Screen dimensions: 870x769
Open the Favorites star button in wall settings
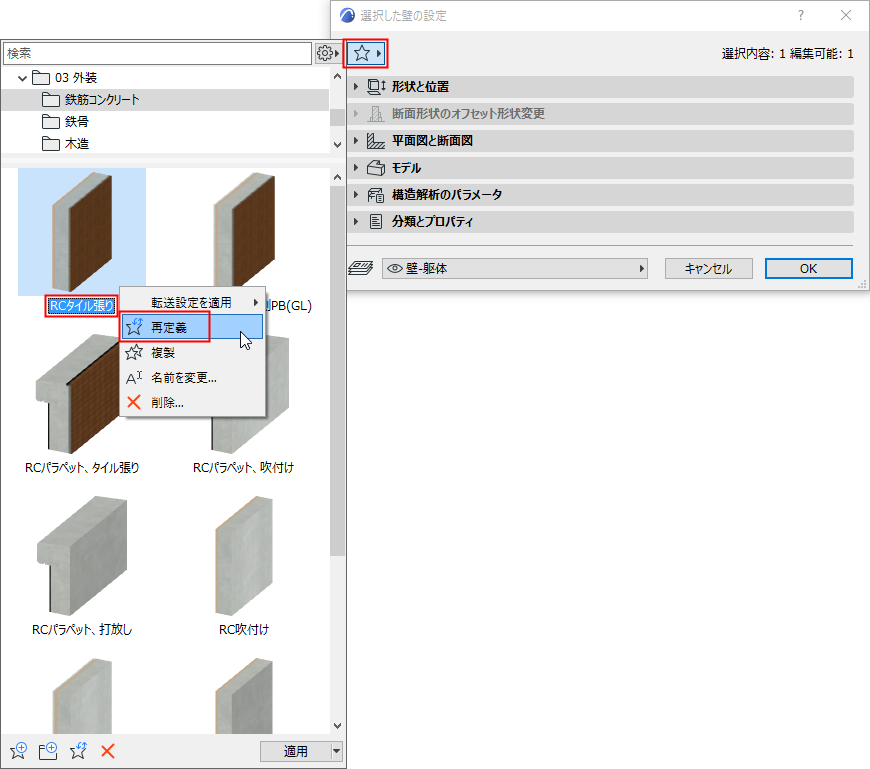click(x=366, y=54)
